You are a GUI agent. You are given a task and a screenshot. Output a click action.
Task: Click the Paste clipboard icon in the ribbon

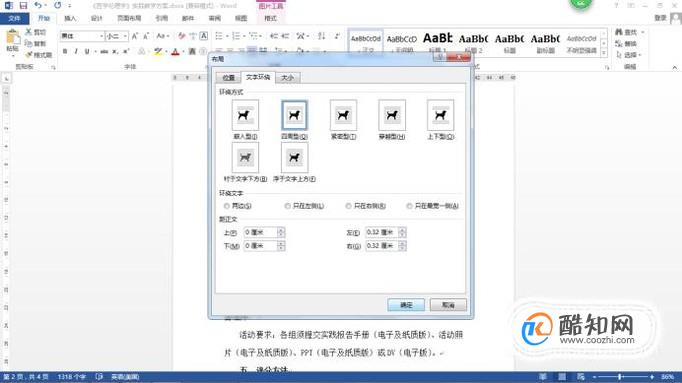(x=13, y=38)
